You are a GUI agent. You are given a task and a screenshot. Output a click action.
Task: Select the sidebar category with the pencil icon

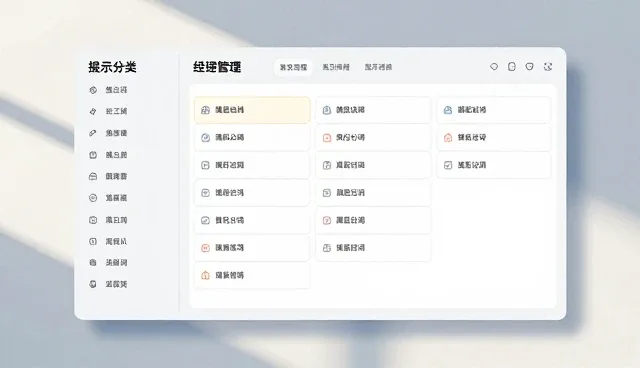[108, 133]
